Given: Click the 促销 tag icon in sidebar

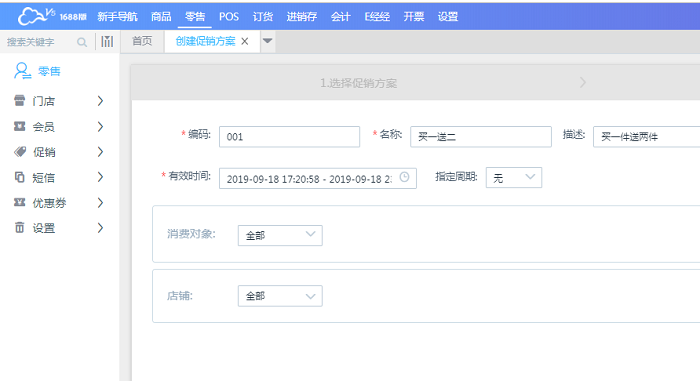Looking at the screenshot, I should pyautogui.click(x=19, y=152).
